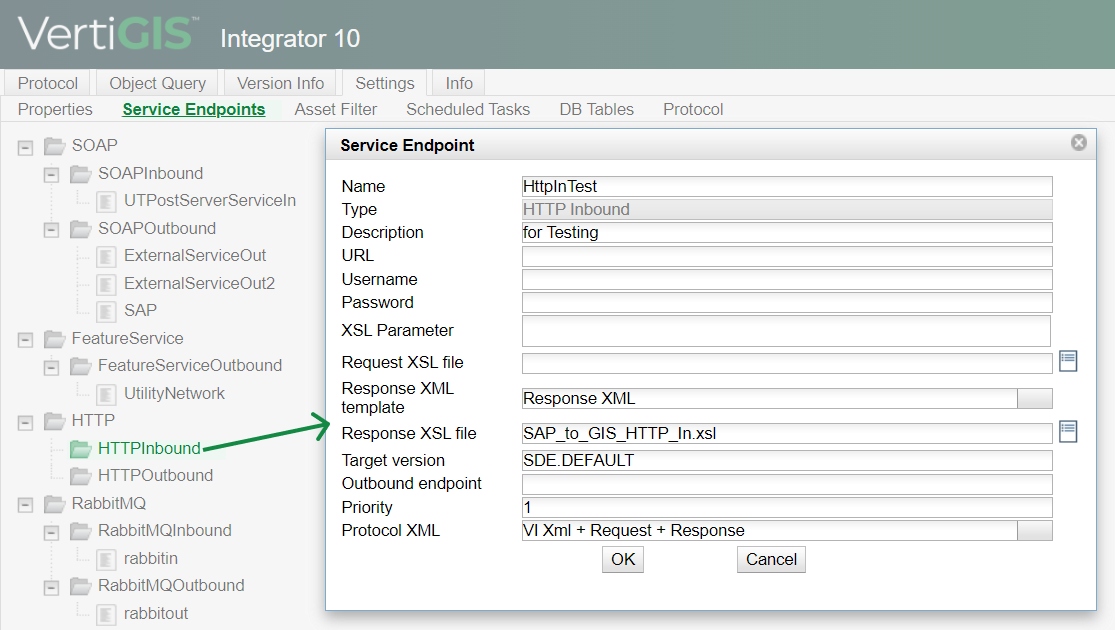Open the Asset Filter sub-tab
Screen dimensions: 1115x630
coord(336,110)
